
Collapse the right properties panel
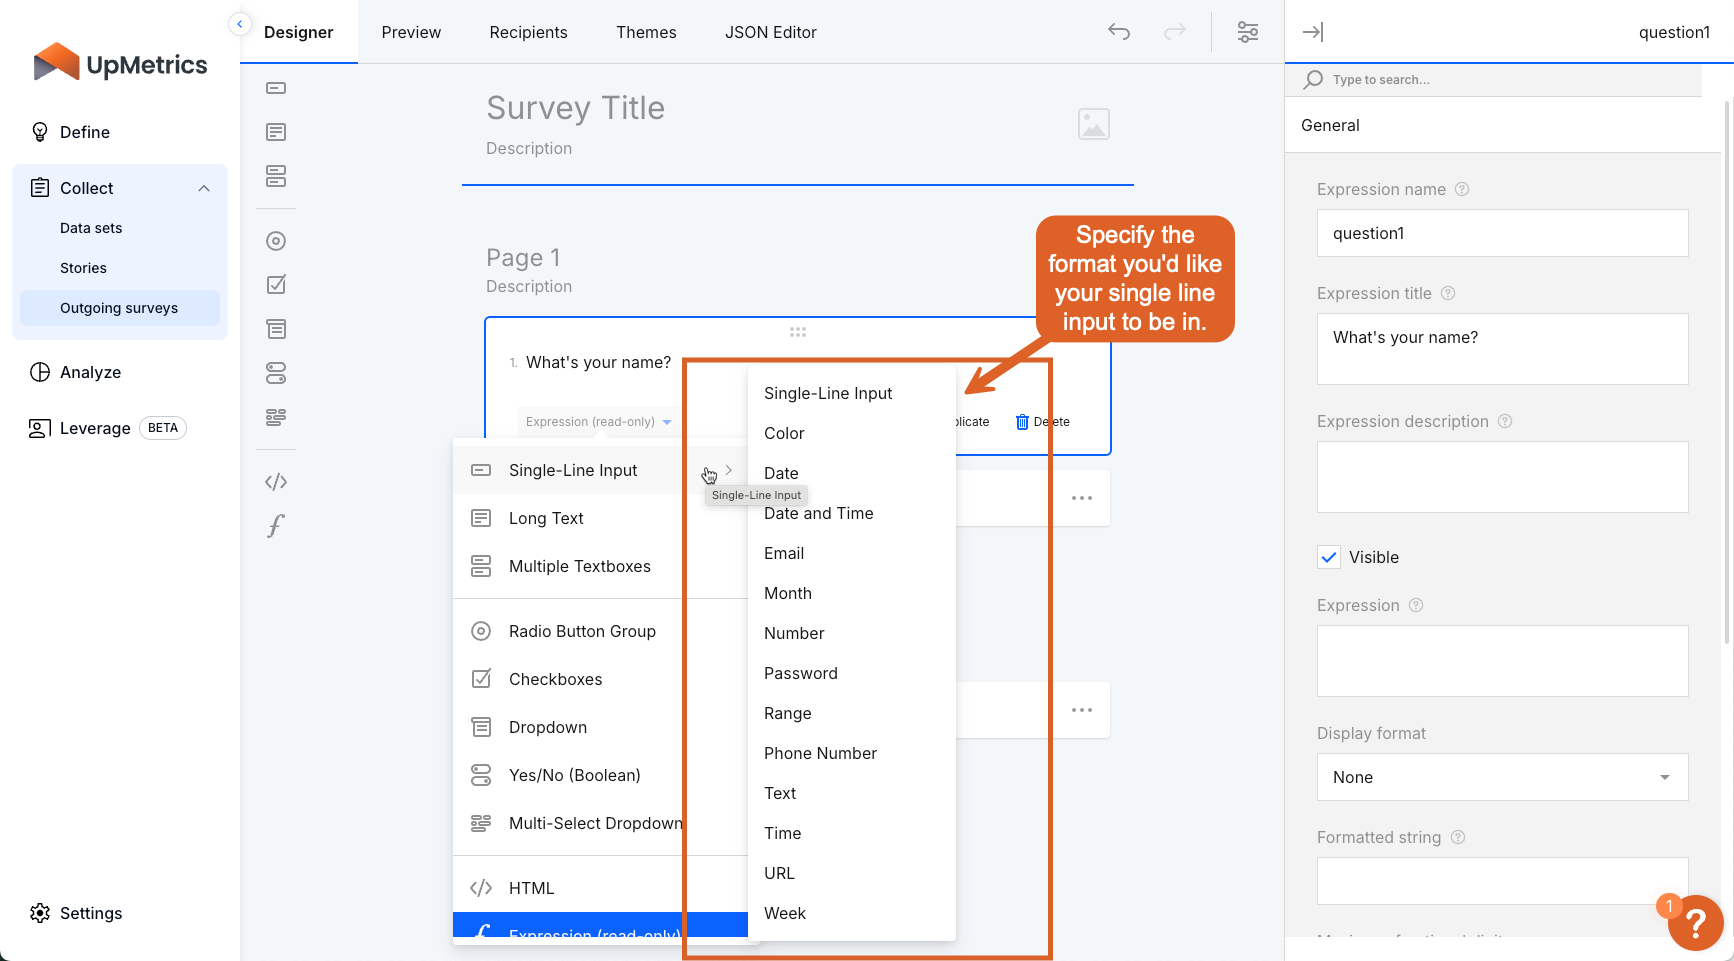click(x=1313, y=32)
